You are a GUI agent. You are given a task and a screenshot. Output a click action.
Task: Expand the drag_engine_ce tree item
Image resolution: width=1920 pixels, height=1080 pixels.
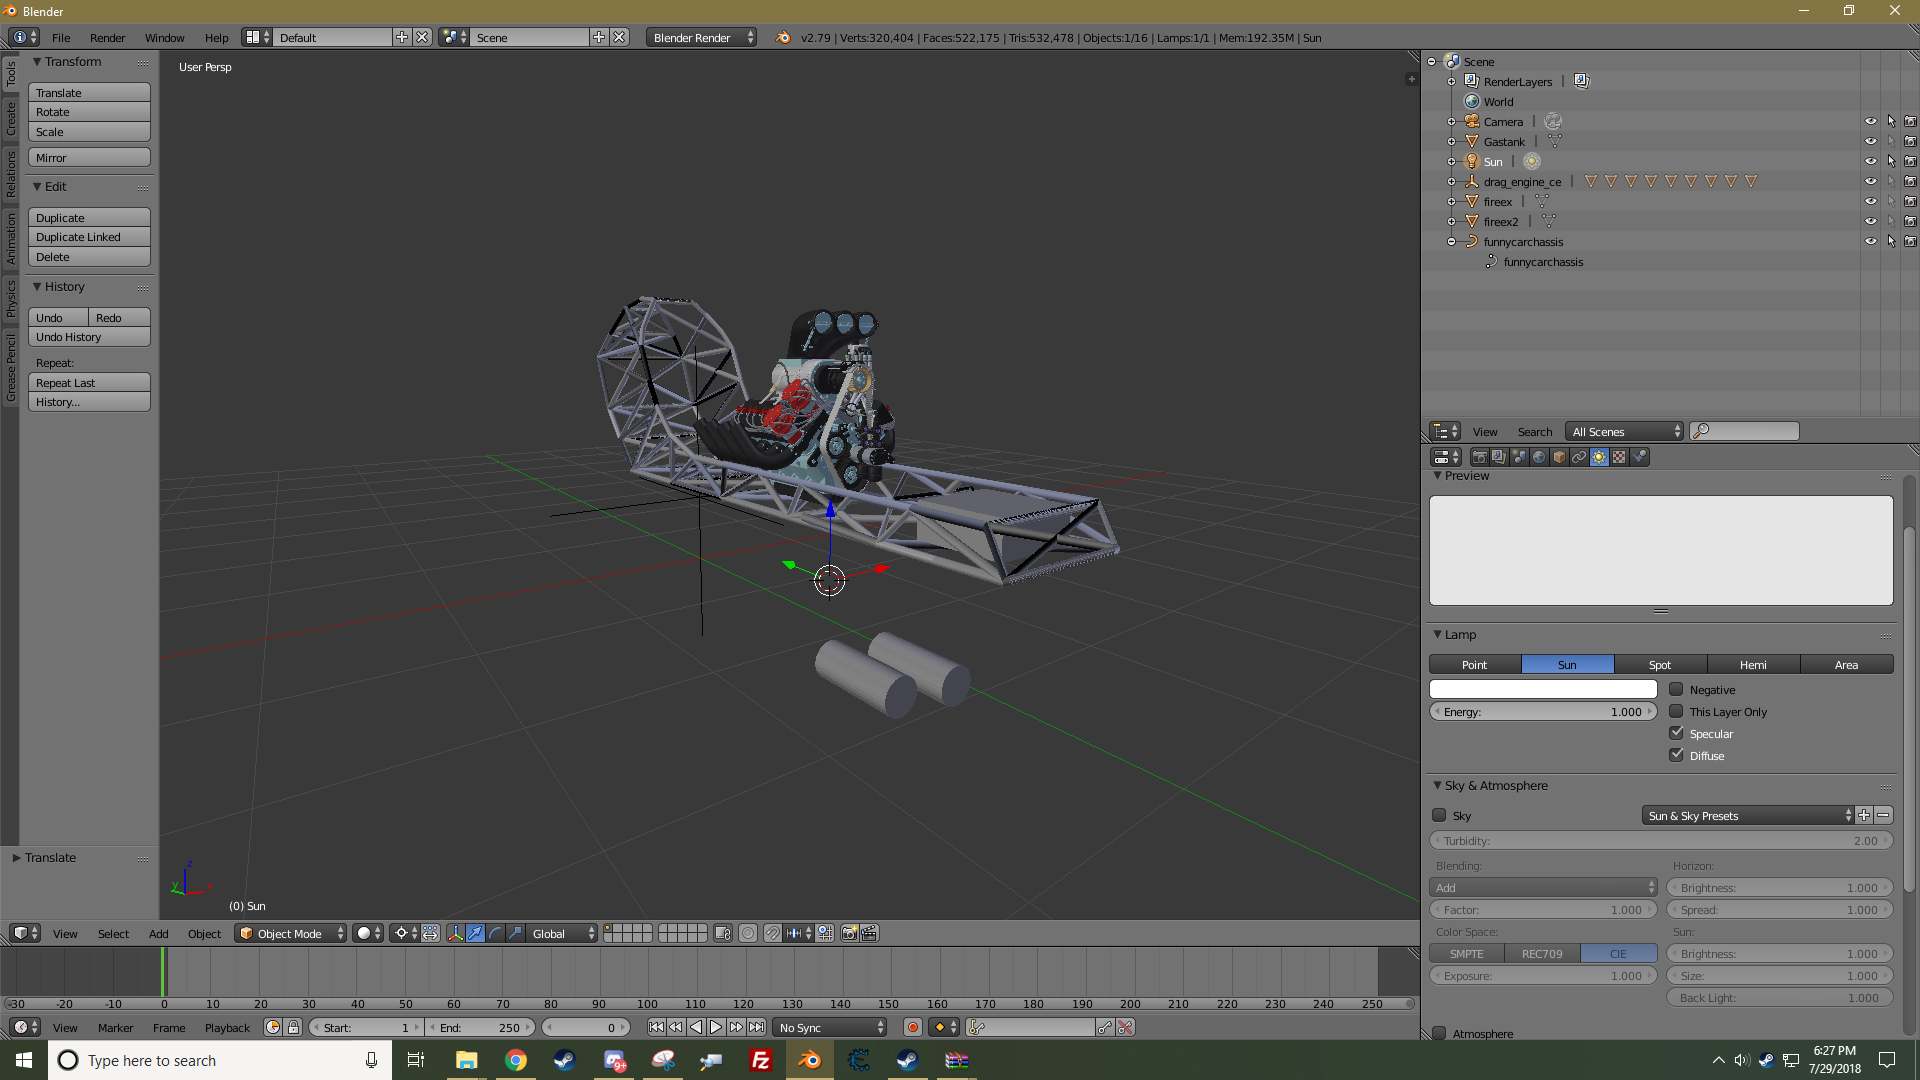(x=1451, y=181)
